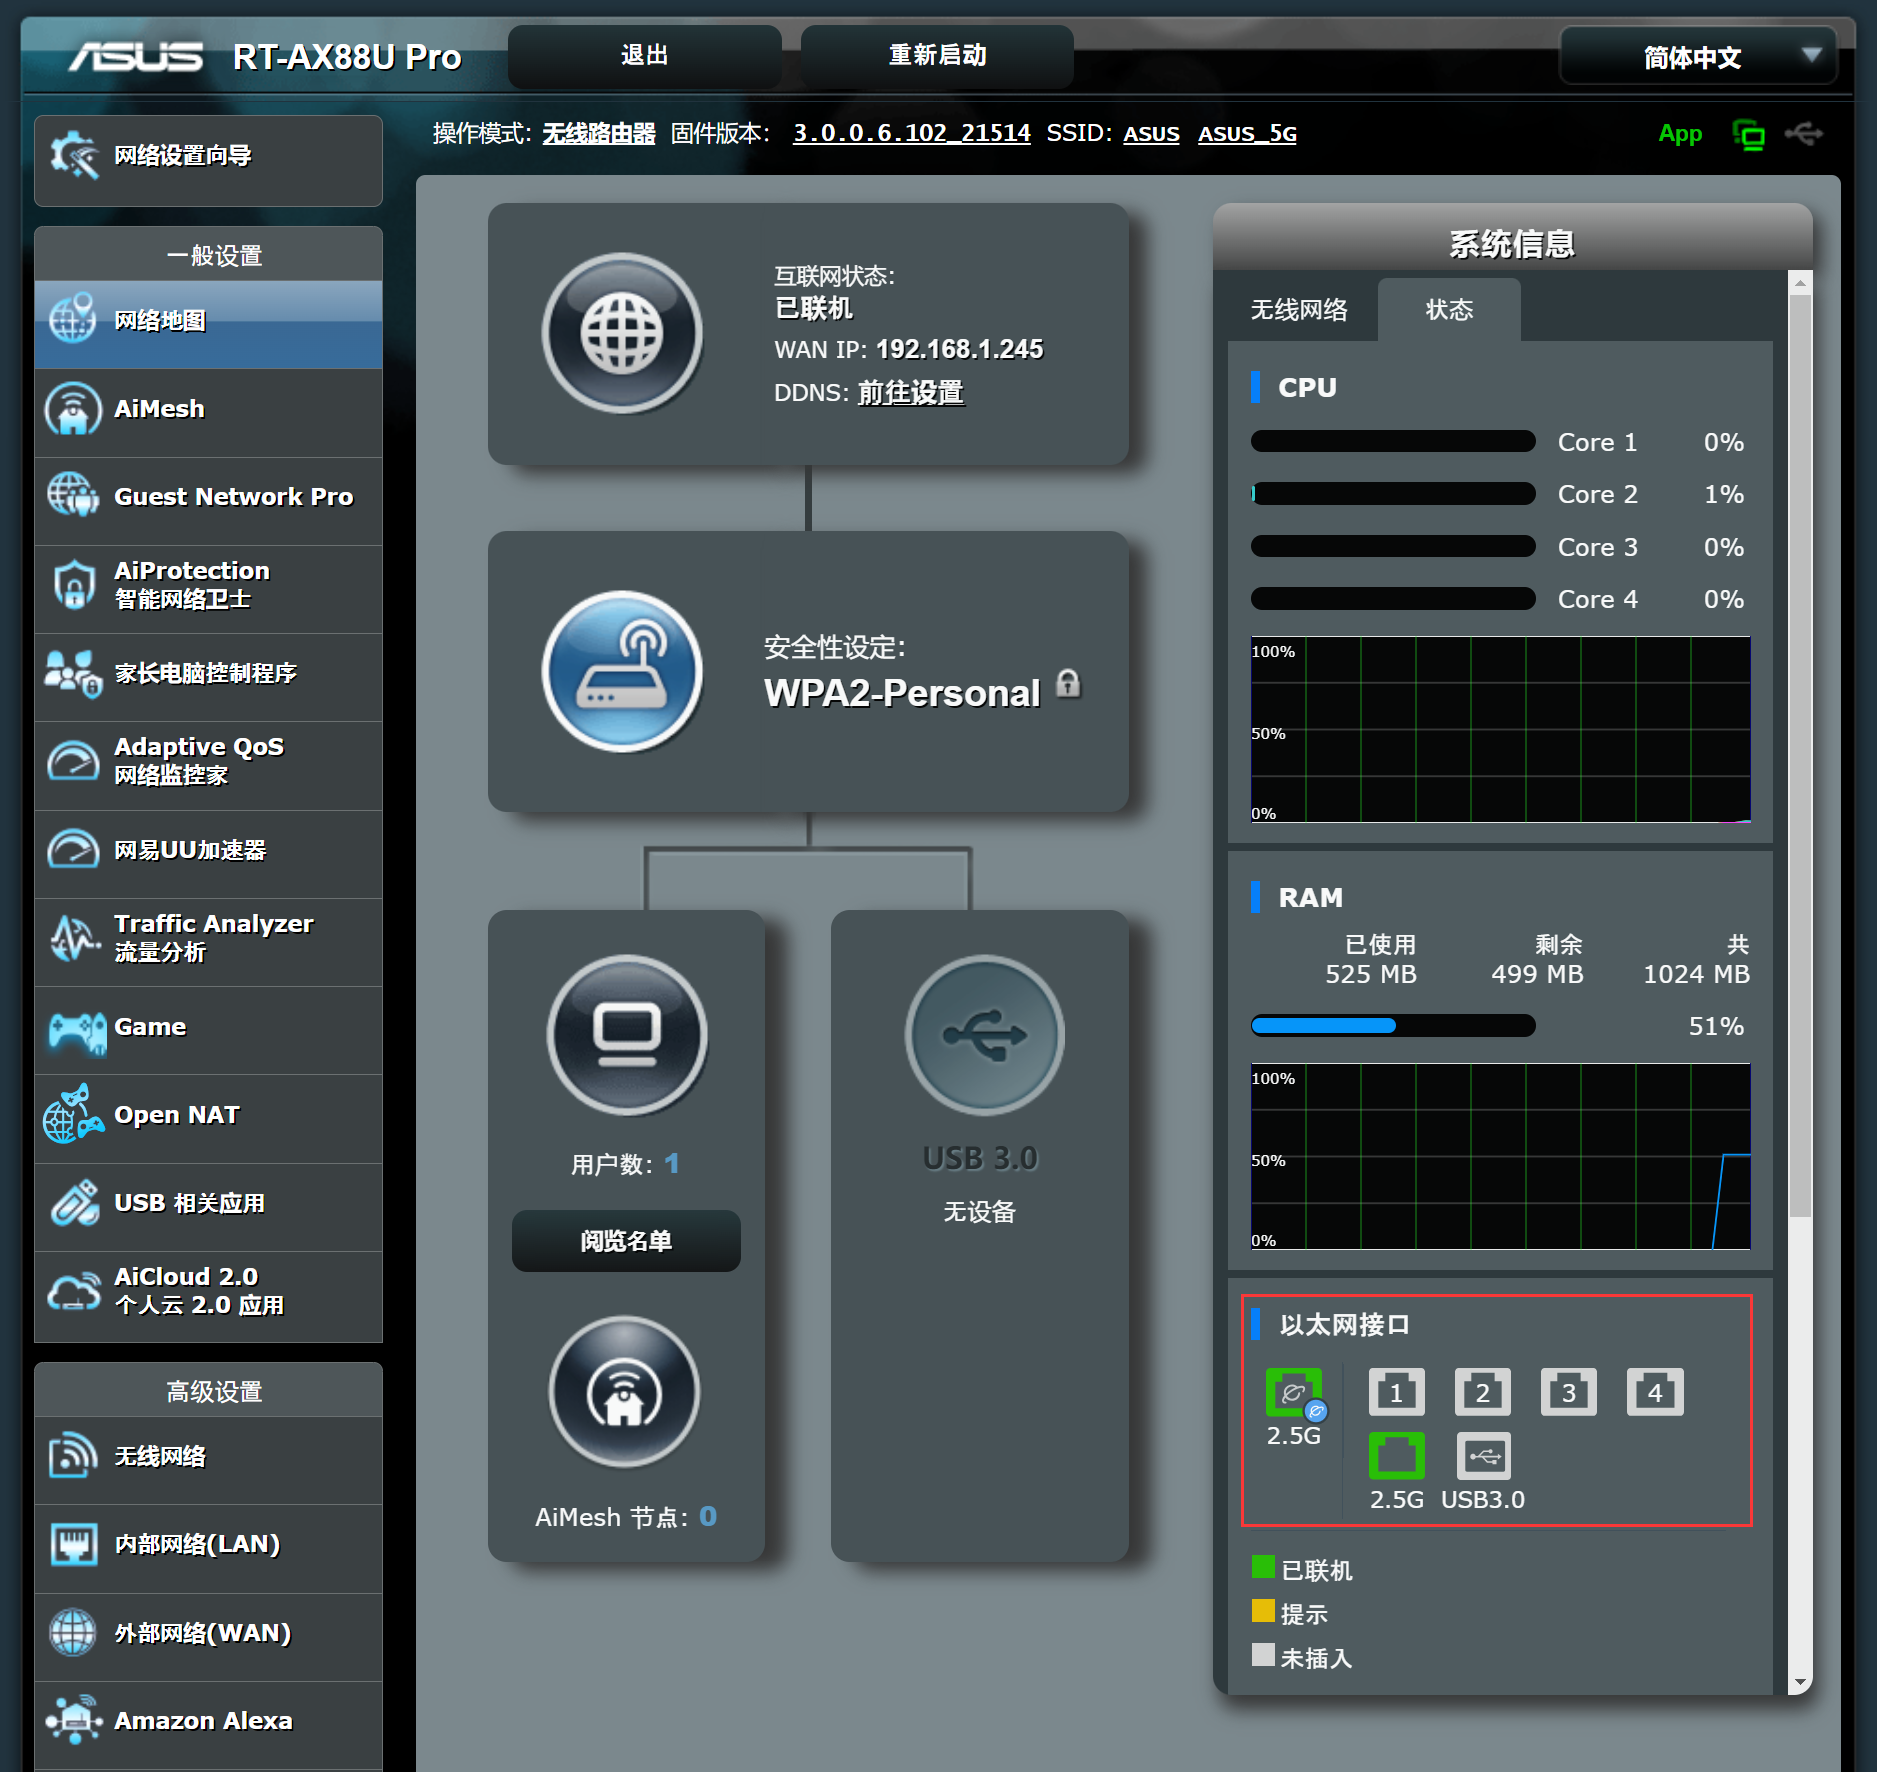Screen dimensions: 1877x1772
Task: Click the ASUS_5G SSID link
Action: pos(1247,134)
